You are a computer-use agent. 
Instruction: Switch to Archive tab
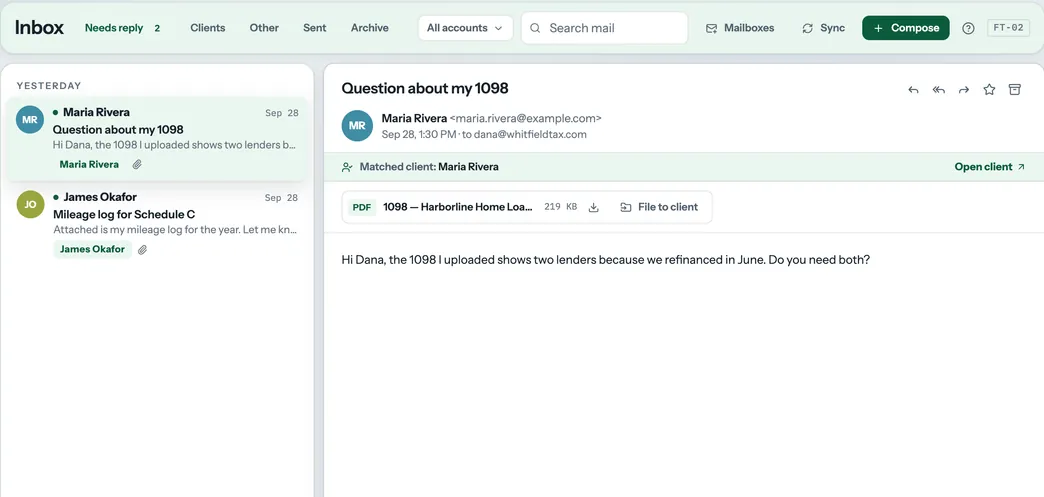(370, 28)
